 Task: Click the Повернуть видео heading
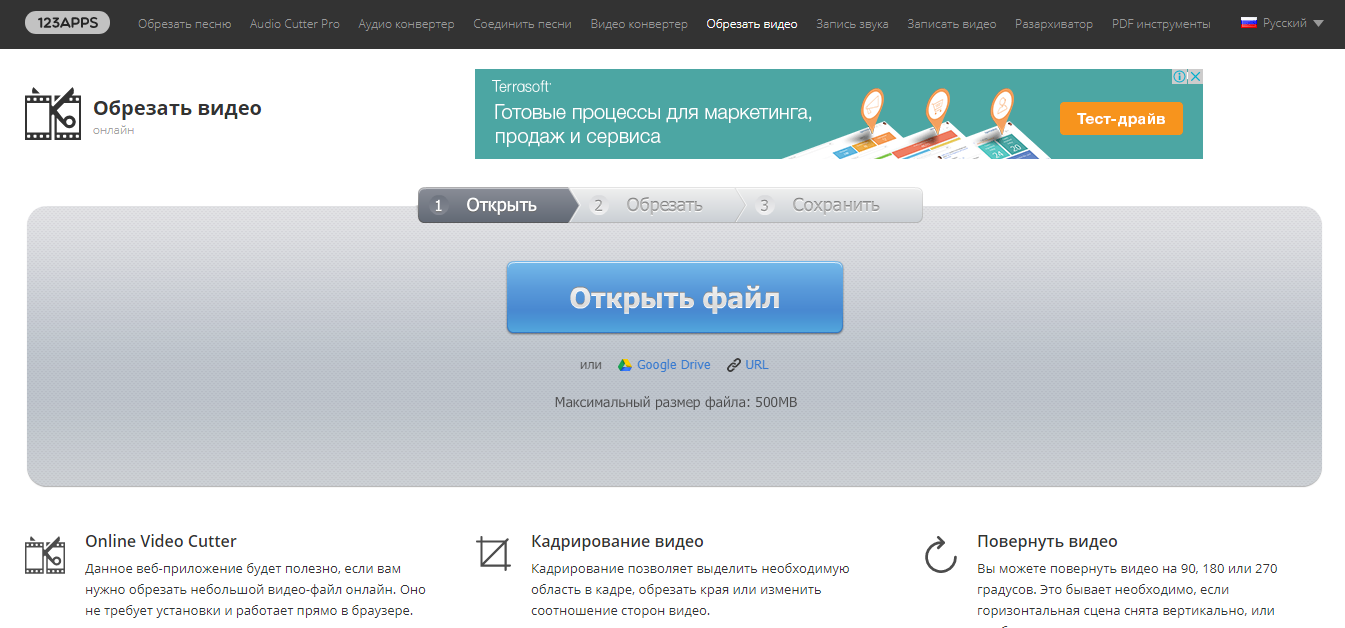(x=1047, y=541)
